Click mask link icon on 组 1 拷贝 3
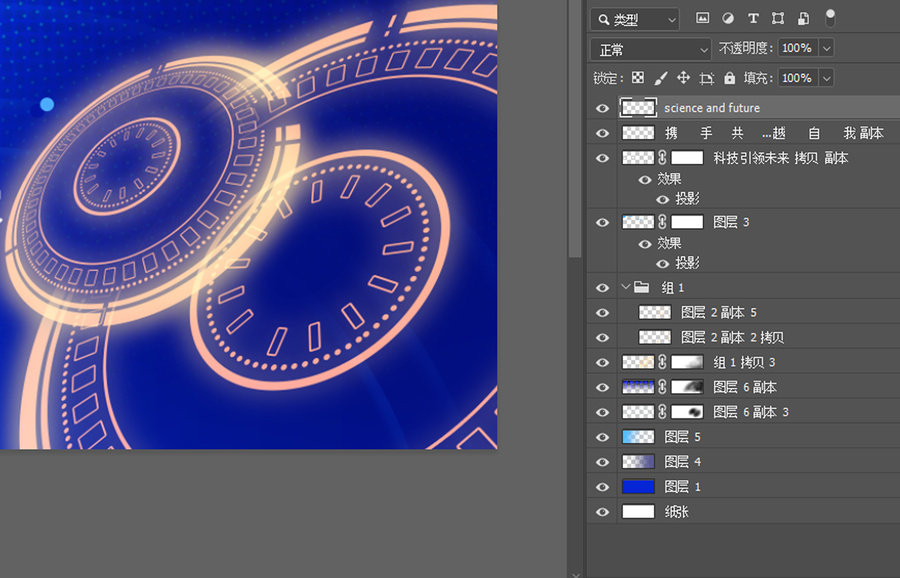 pos(662,362)
